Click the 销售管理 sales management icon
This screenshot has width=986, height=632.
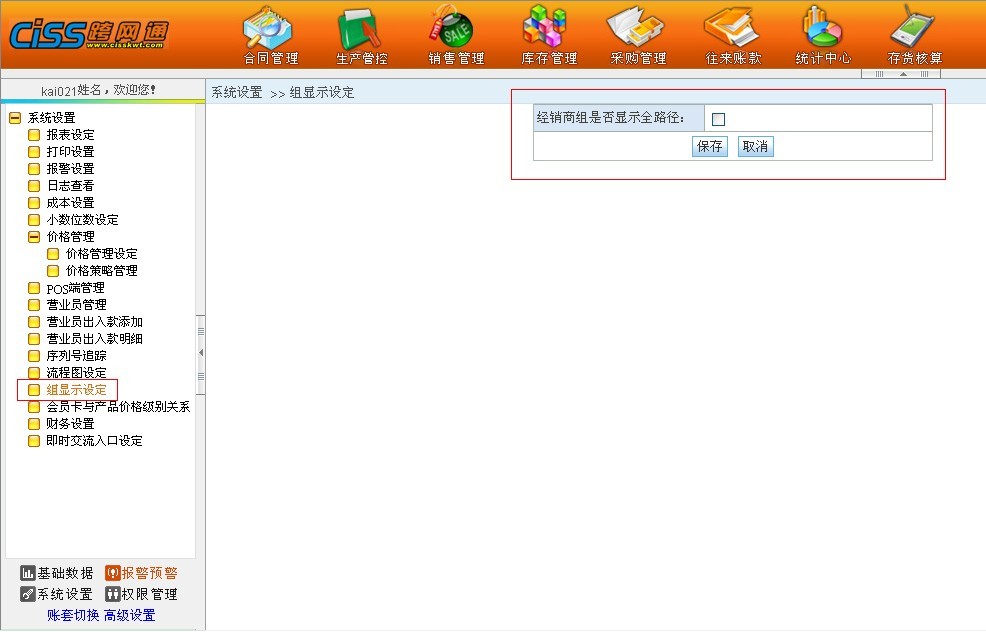456,33
